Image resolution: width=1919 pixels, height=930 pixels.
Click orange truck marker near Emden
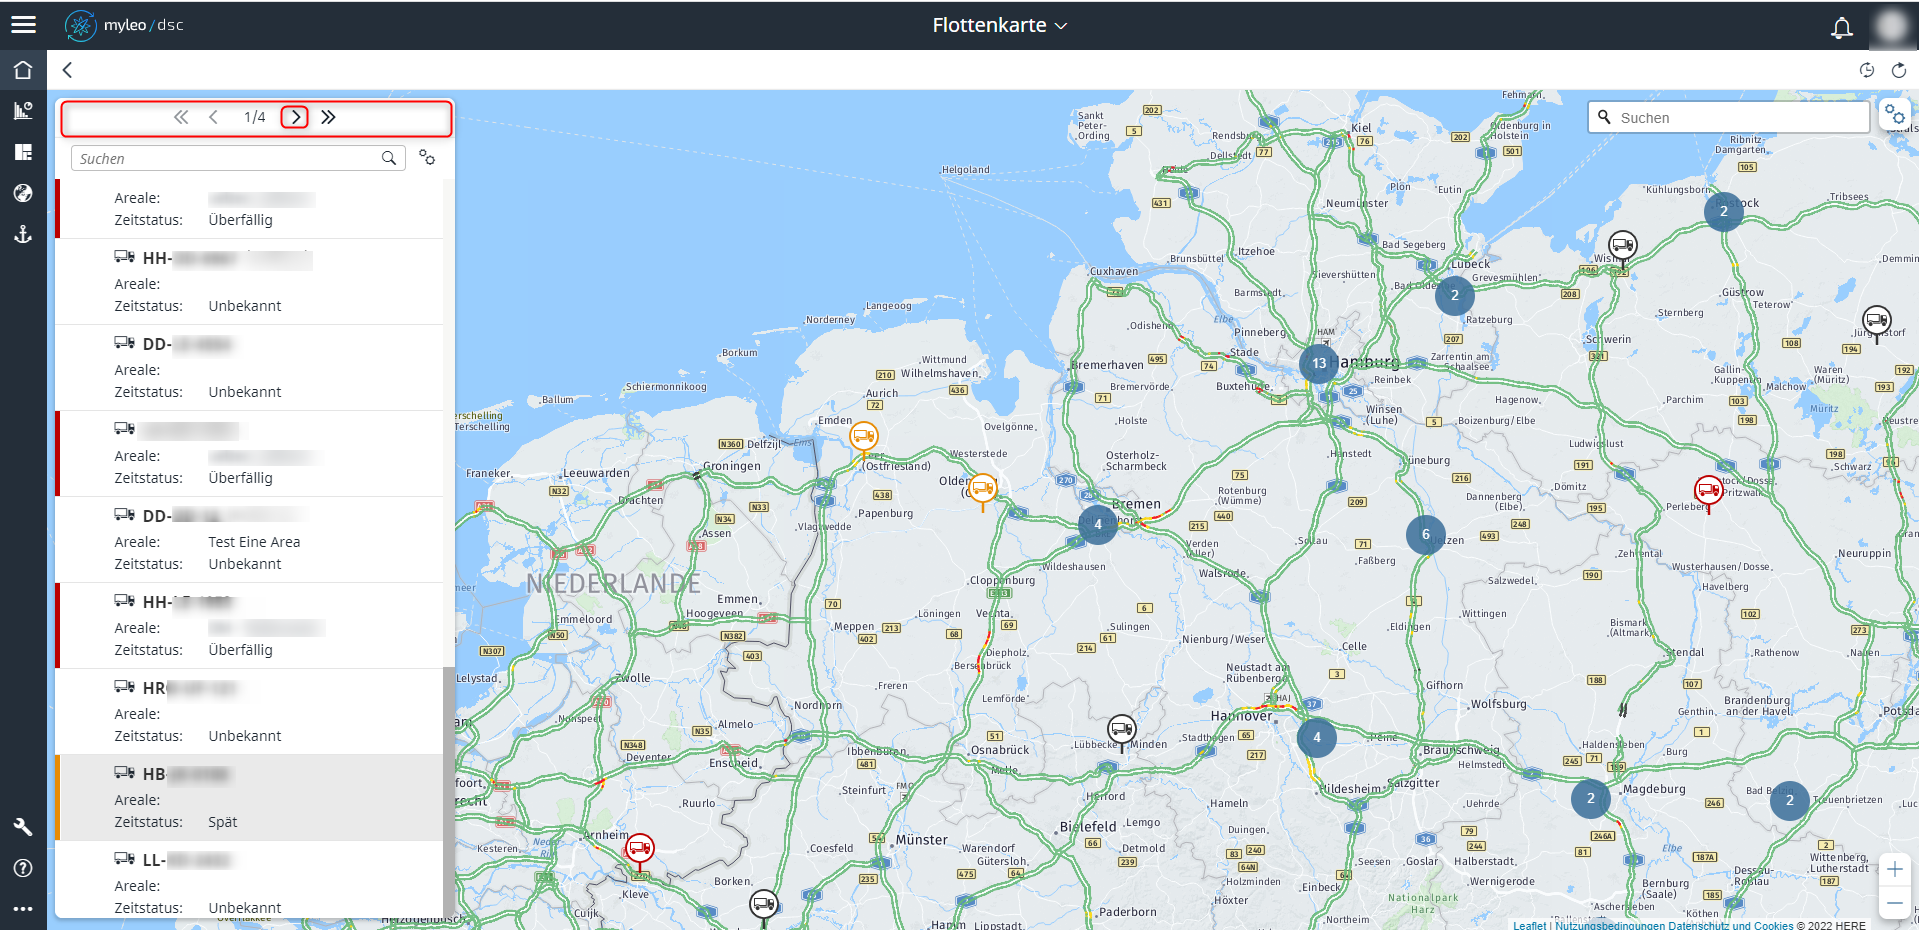click(864, 437)
